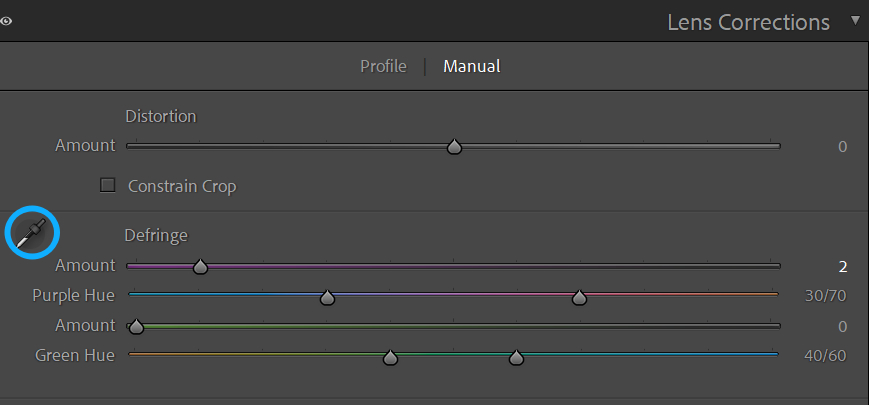Viewport: 869px width, 405px height.
Task: Click the right Purple Hue slider handle
Action: (x=579, y=298)
